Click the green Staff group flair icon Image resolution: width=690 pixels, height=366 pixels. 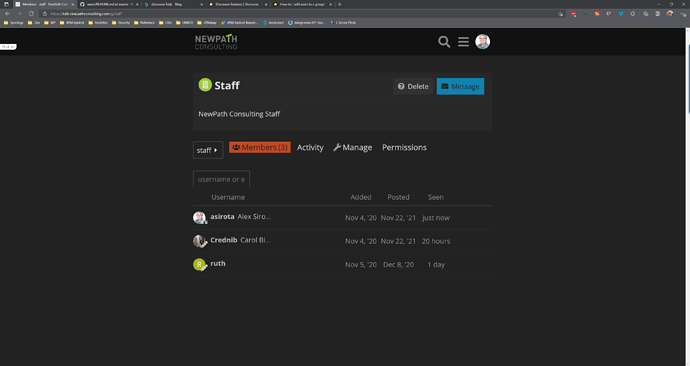click(205, 85)
